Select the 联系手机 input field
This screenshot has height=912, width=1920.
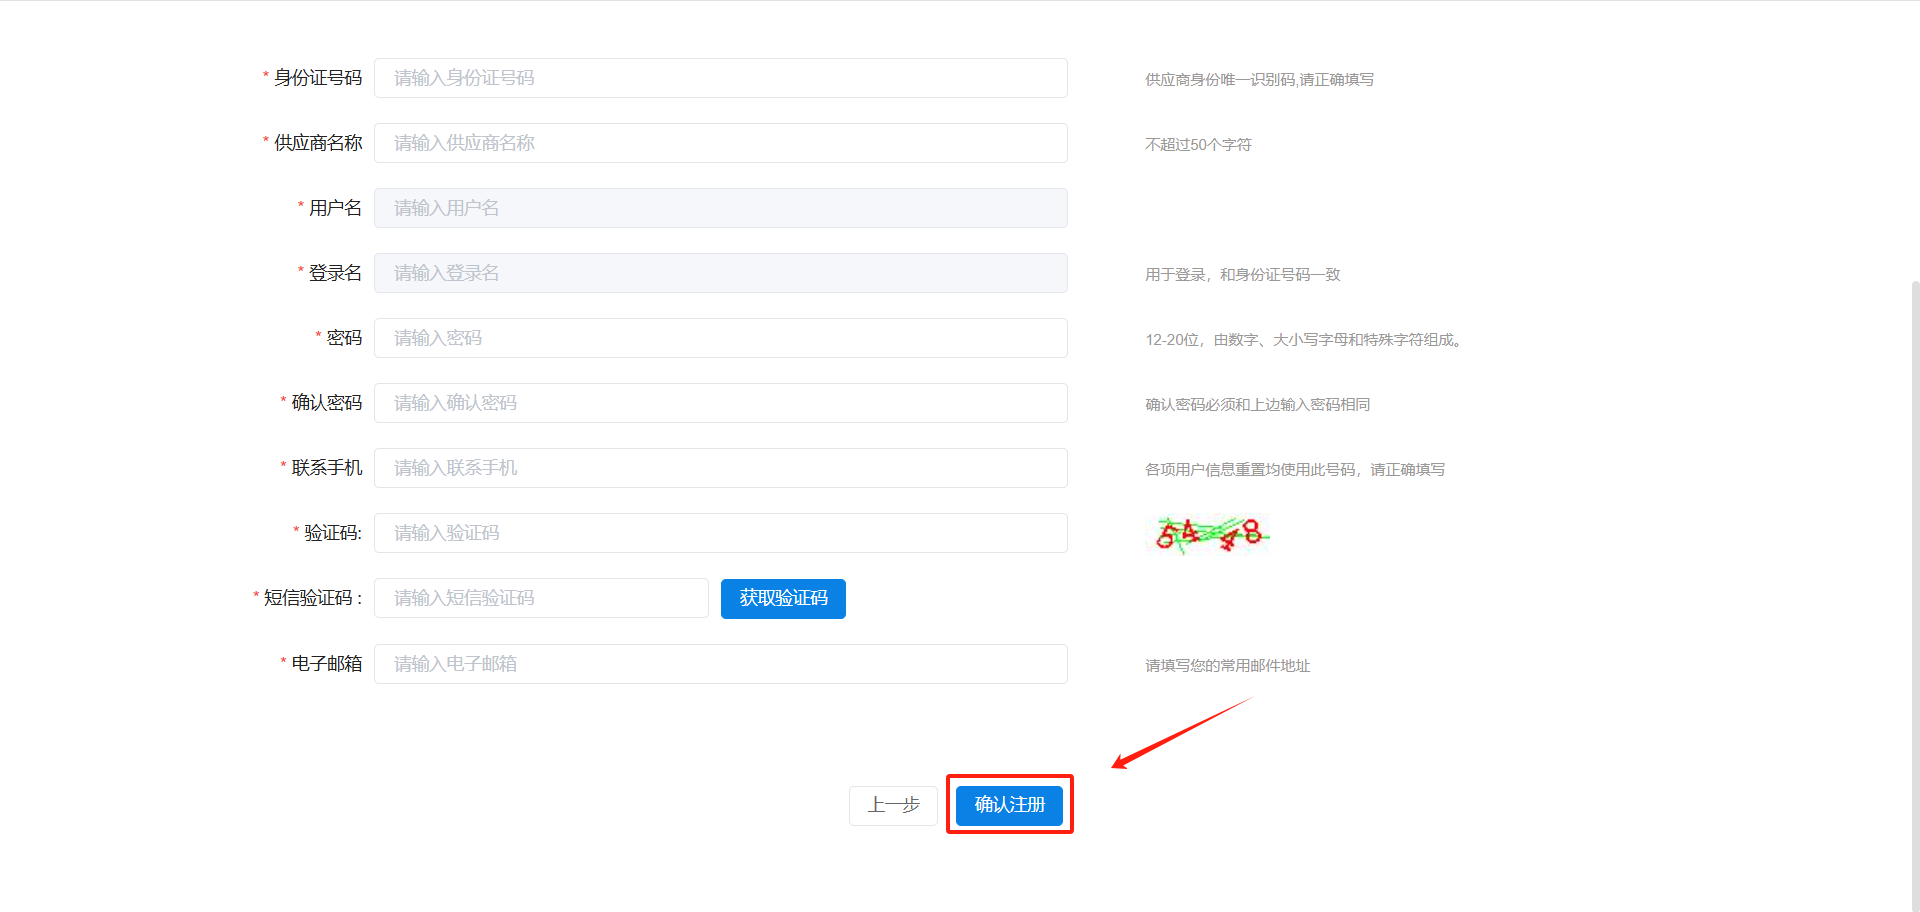[x=720, y=468]
